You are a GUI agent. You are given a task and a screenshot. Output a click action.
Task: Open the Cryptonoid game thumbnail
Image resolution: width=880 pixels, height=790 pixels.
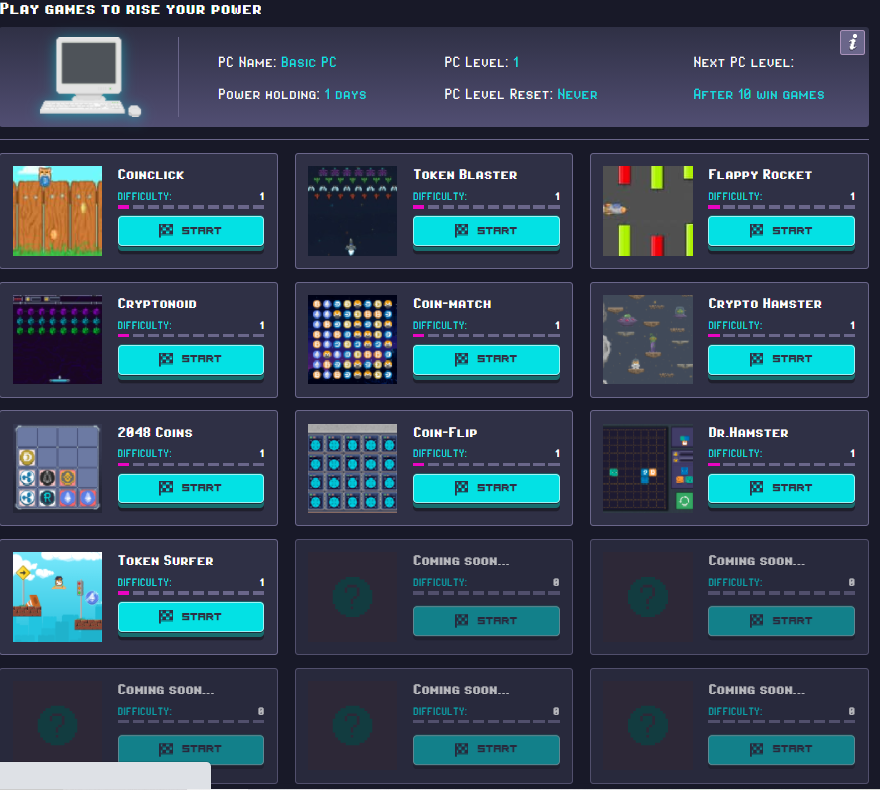57,339
